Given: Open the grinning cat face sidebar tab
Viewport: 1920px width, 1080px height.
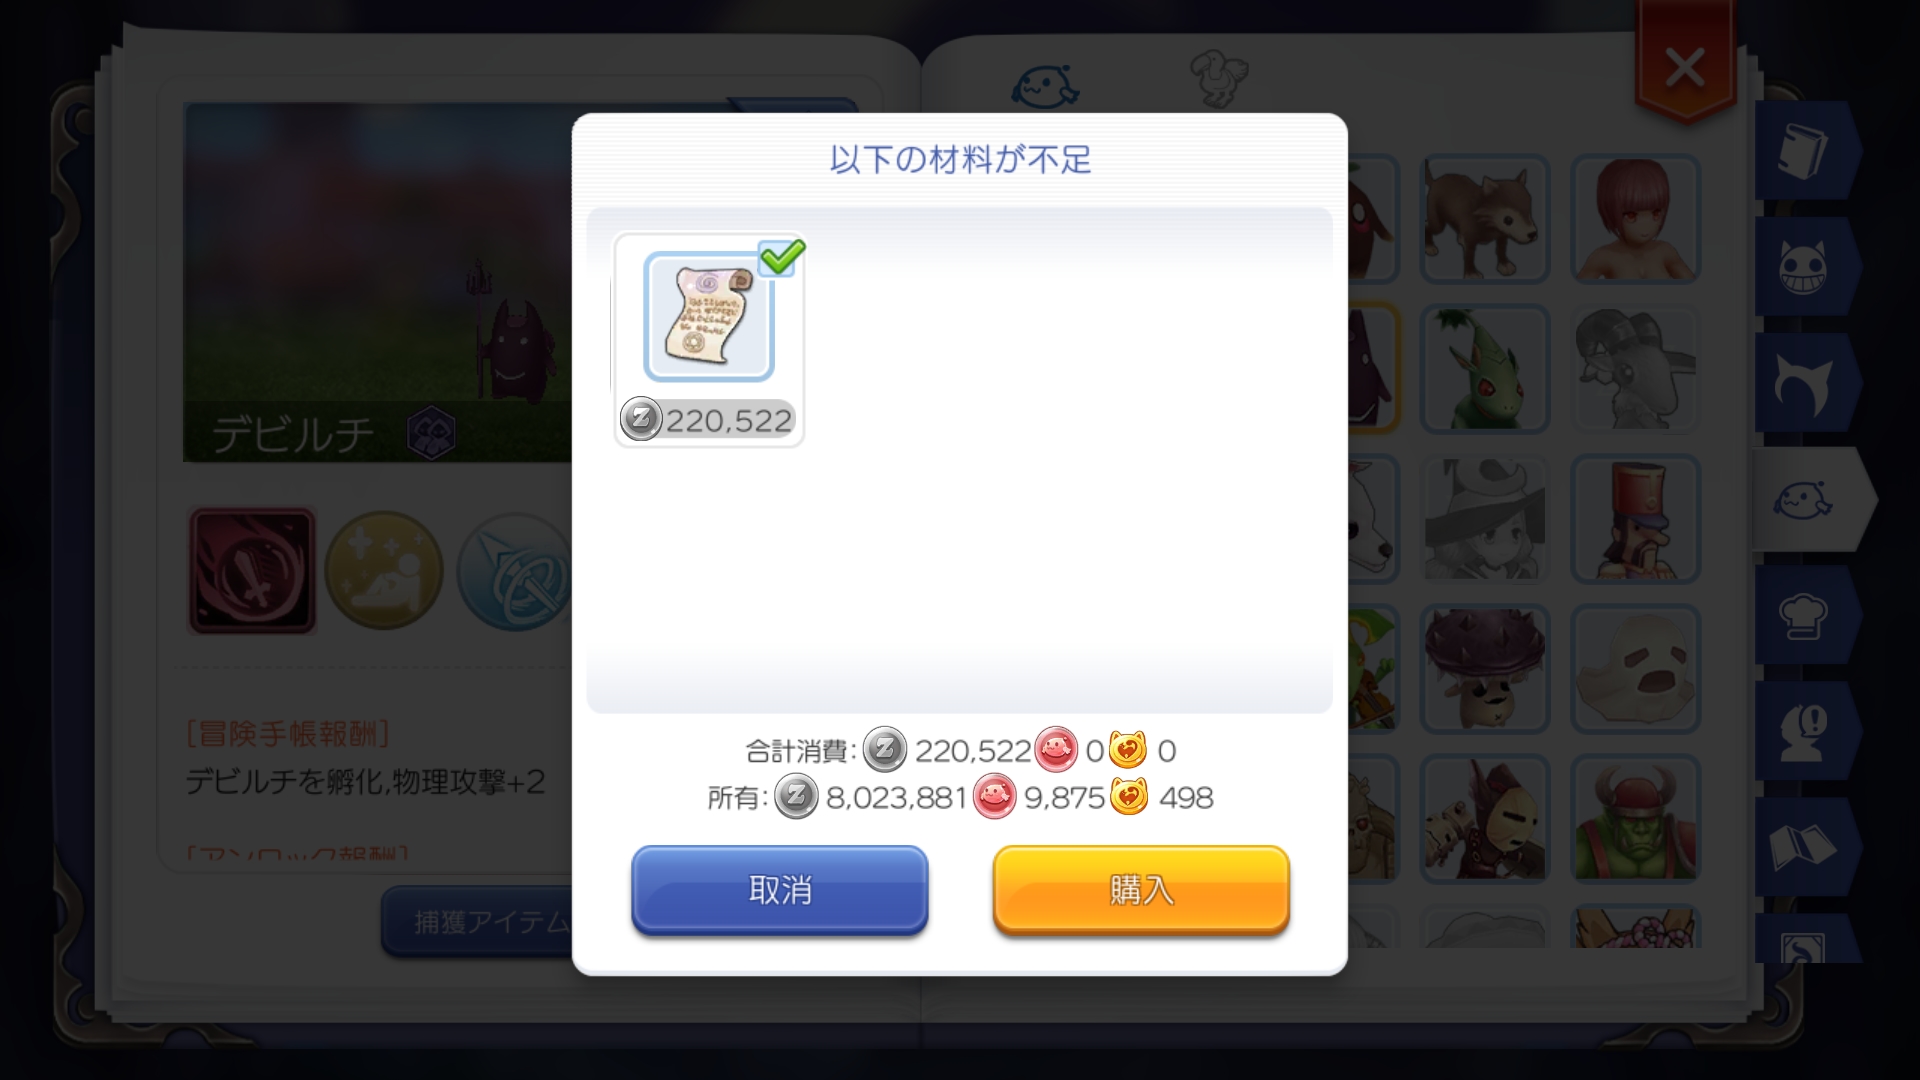Looking at the screenshot, I should pyautogui.click(x=1805, y=267).
